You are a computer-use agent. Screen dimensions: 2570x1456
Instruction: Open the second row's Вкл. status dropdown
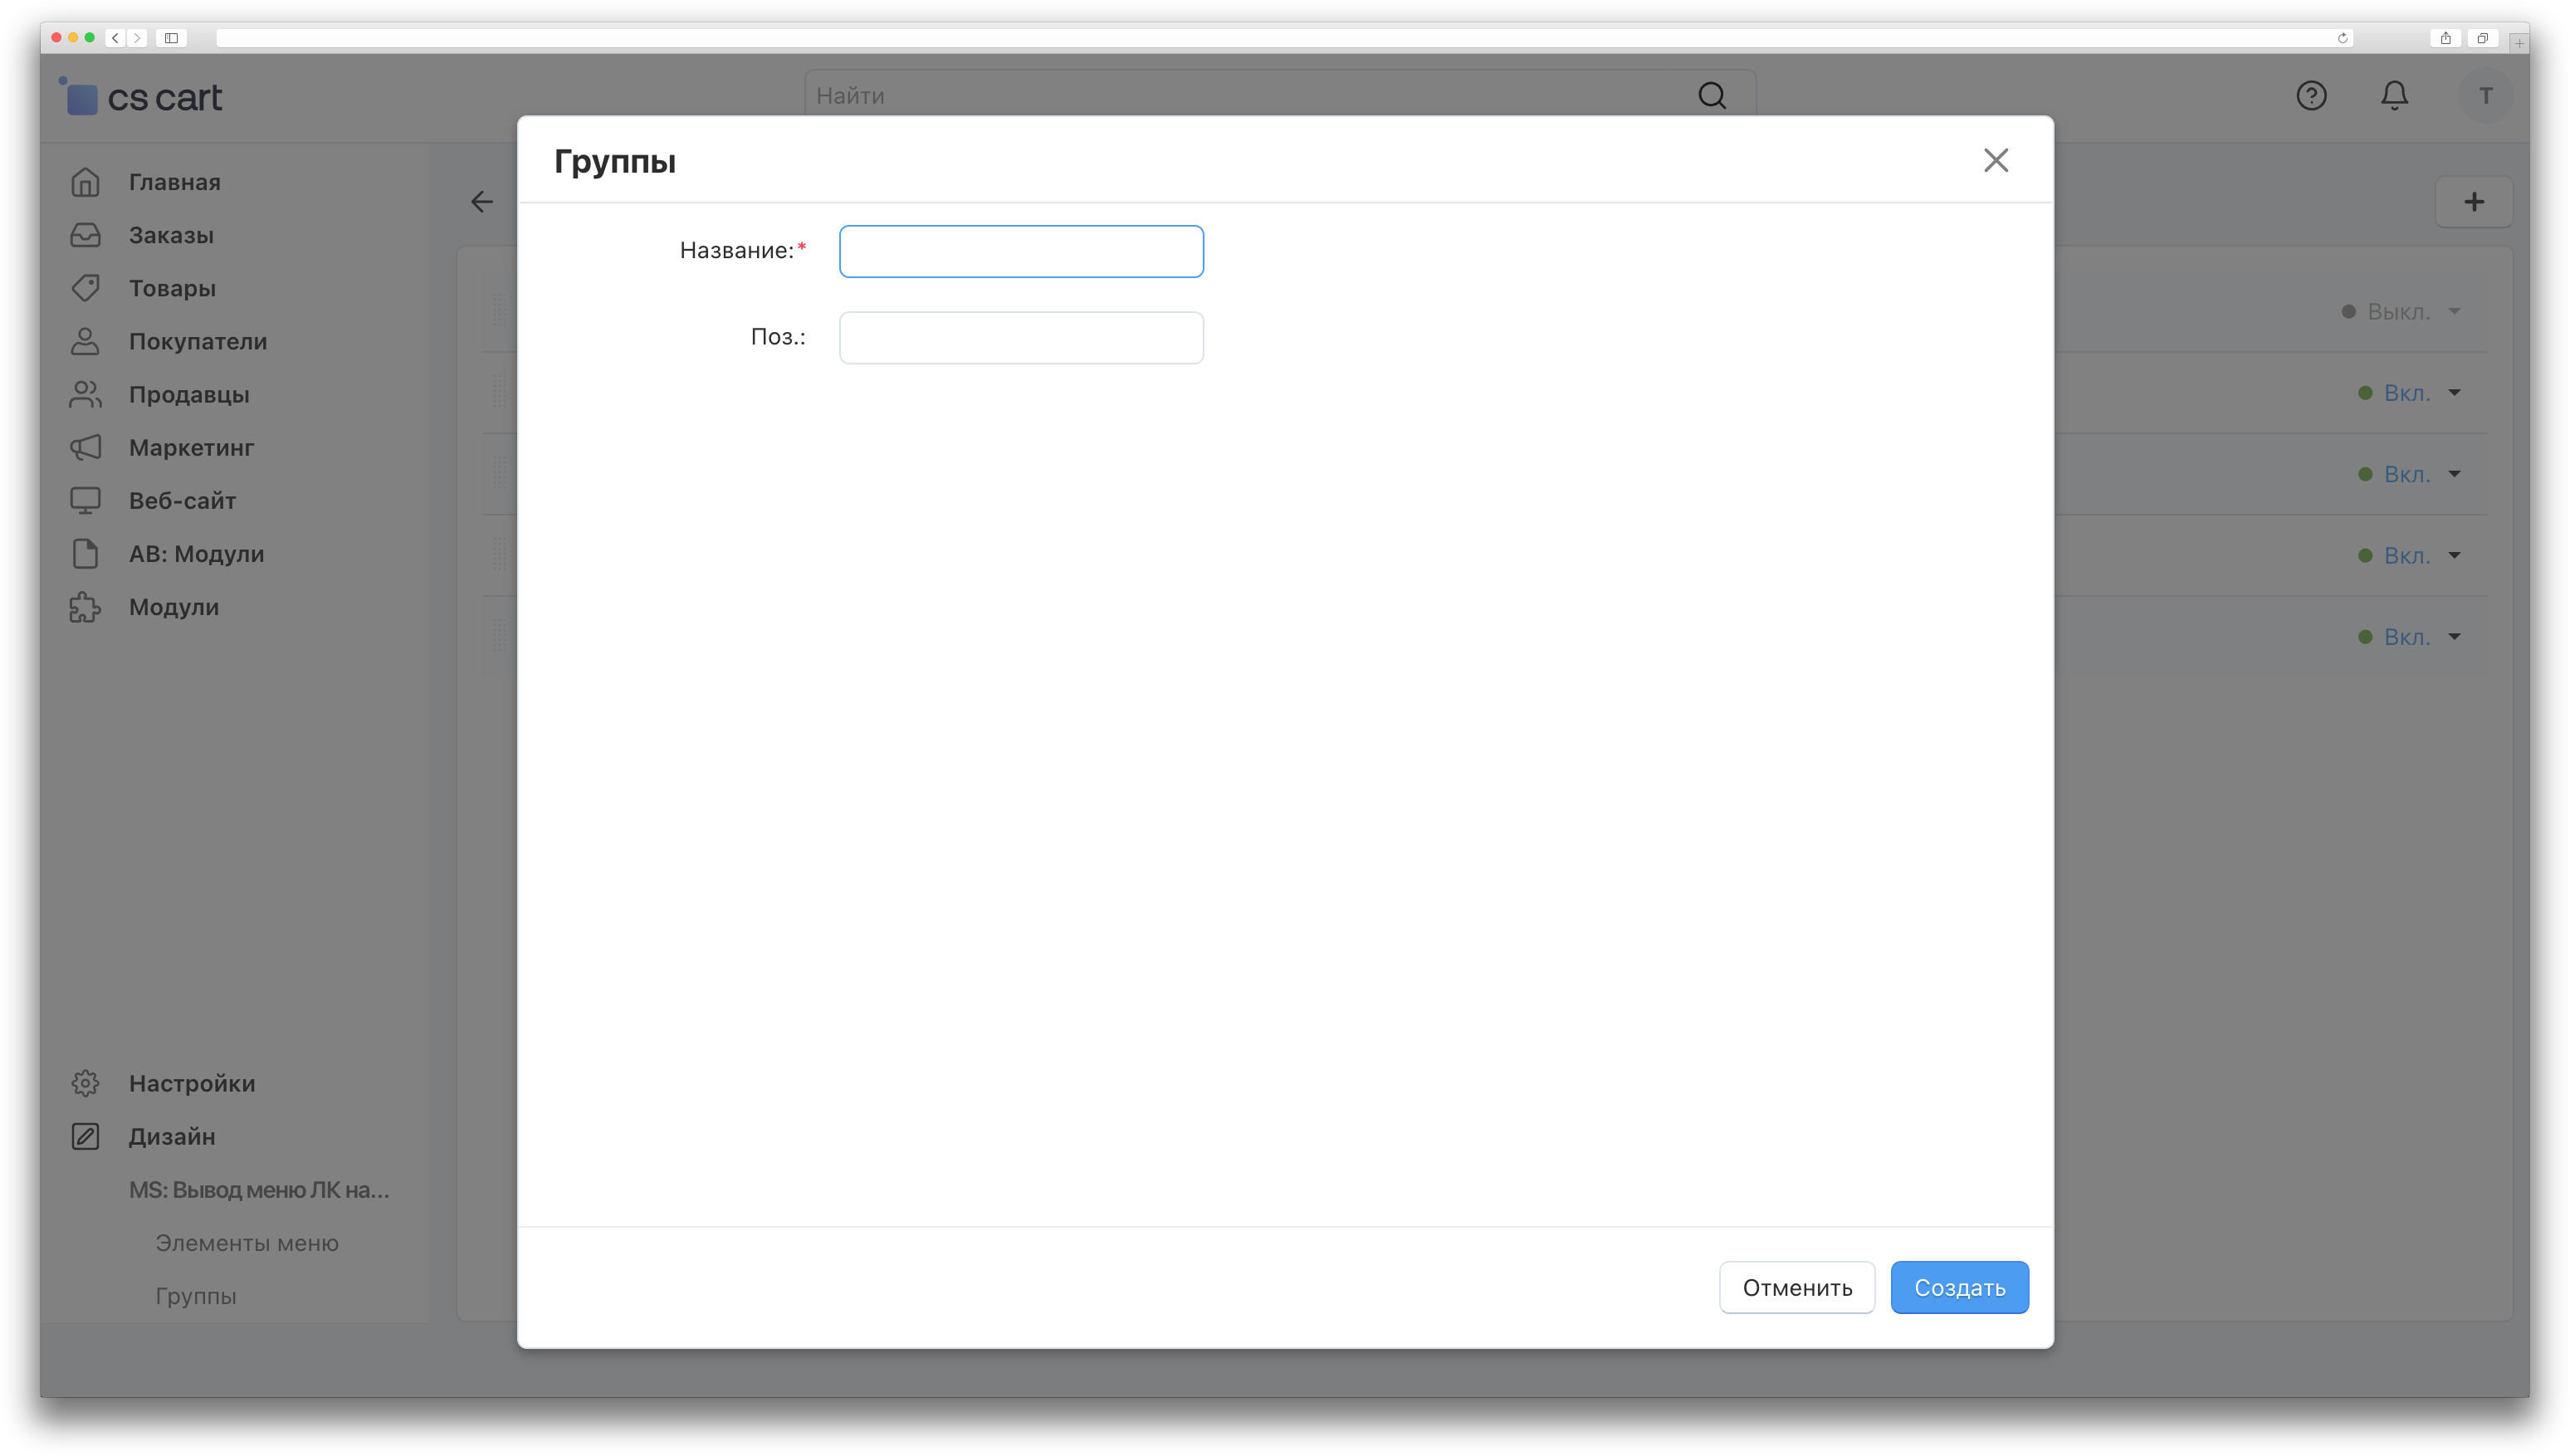[x=2406, y=393]
